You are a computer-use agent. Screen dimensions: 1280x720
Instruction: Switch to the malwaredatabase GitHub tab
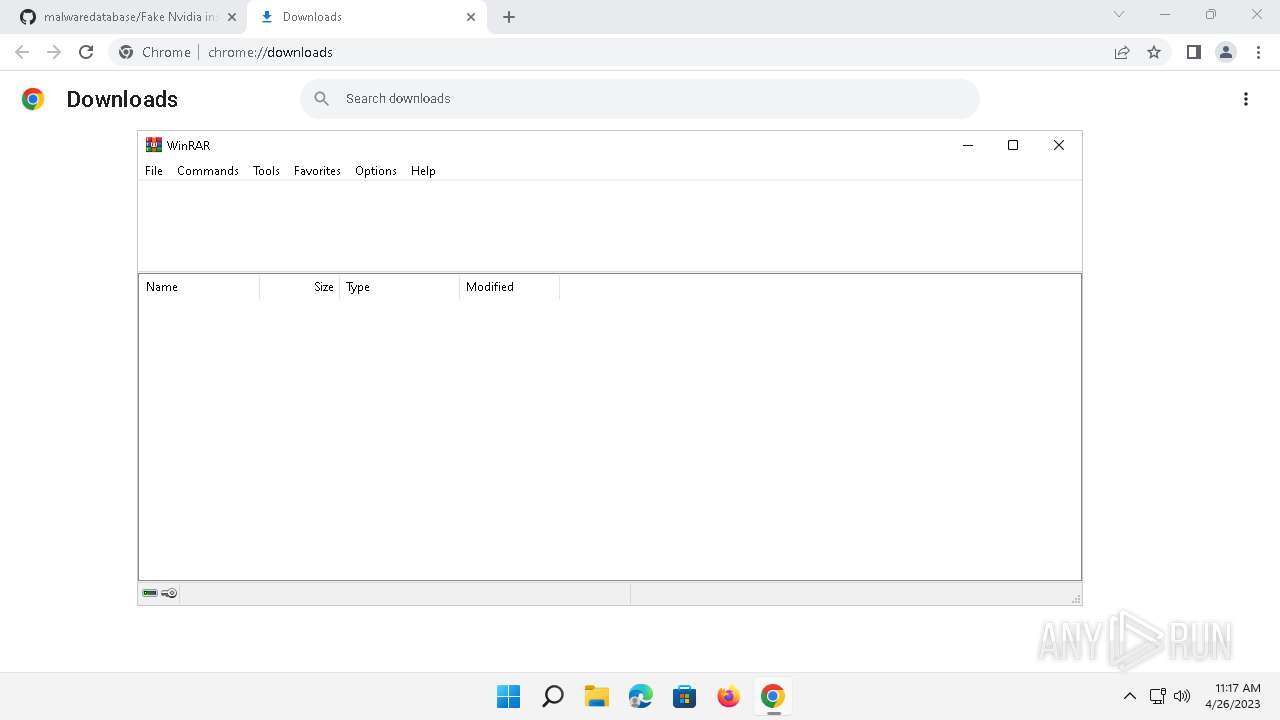pos(128,17)
